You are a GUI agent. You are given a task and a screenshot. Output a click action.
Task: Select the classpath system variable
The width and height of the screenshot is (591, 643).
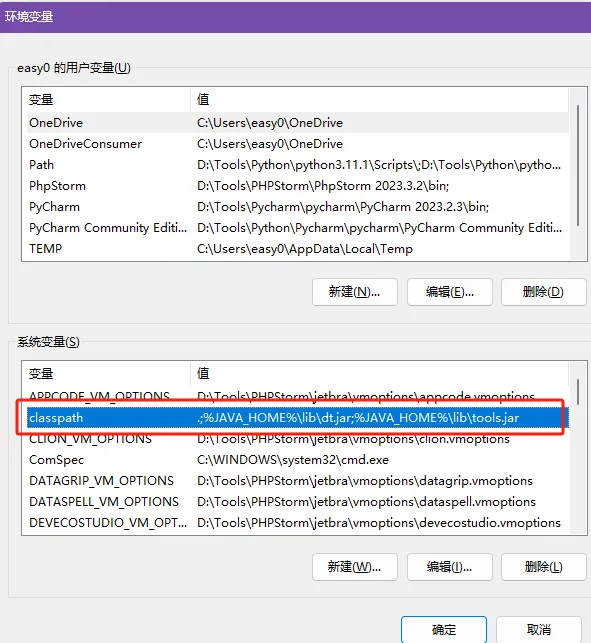click(x=298, y=418)
